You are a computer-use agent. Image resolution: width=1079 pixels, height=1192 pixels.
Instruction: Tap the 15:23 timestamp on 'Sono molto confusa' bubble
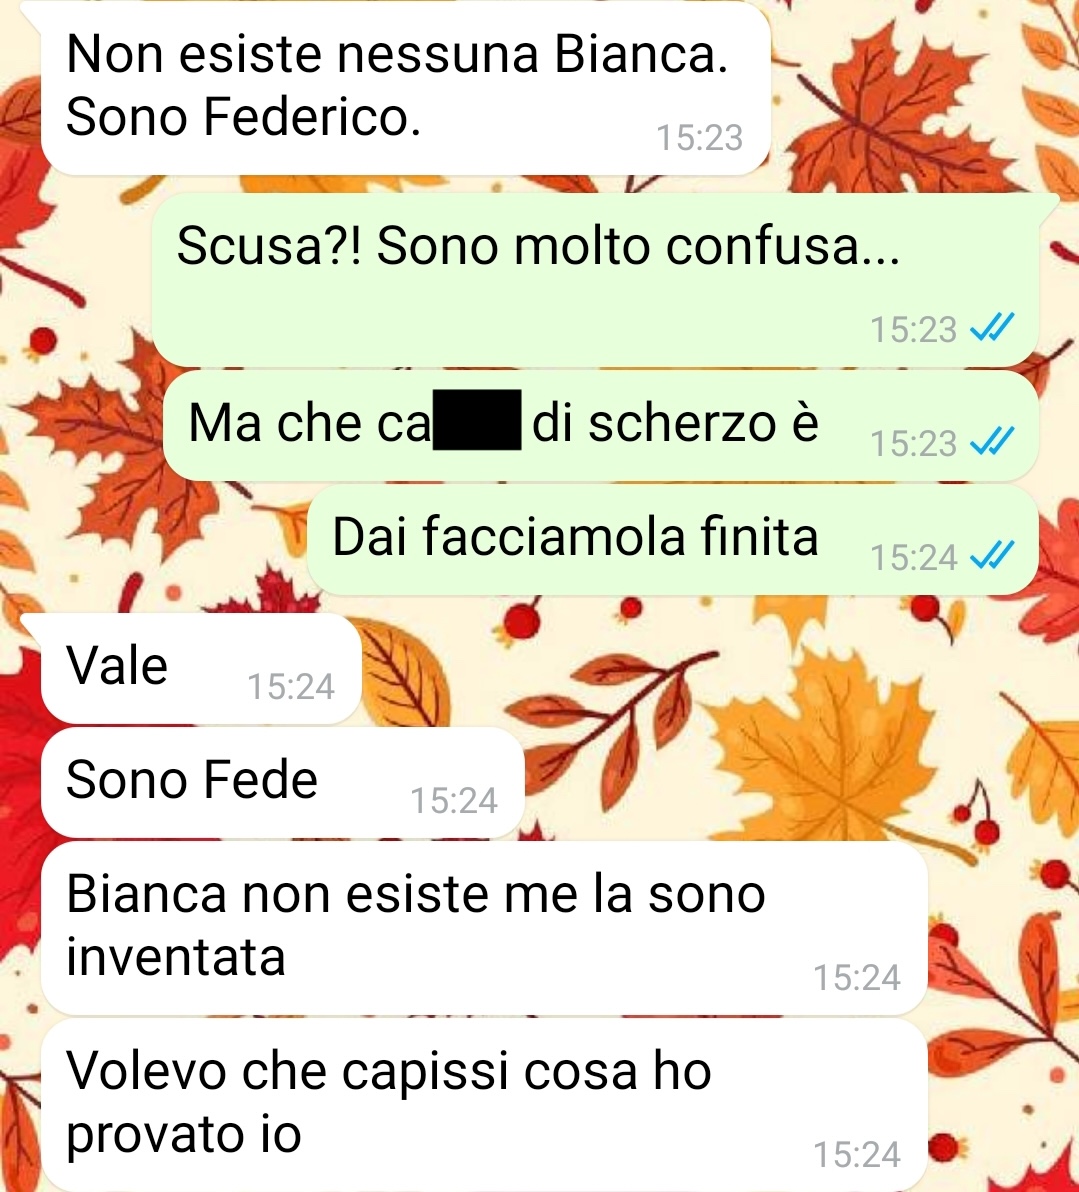coord(913,330)
